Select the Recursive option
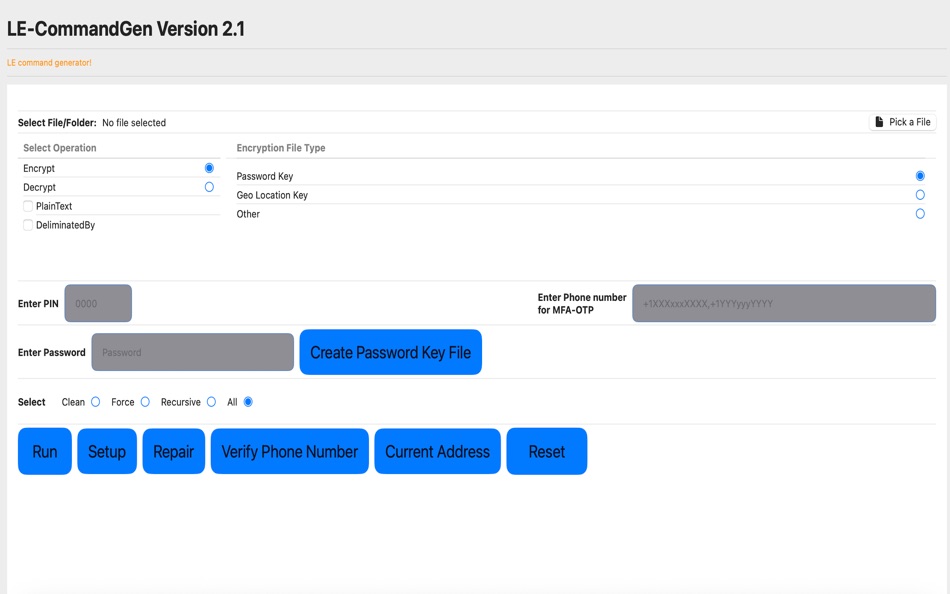The width and height of the screenshot is (950, 594). click(x=210, y=401)
